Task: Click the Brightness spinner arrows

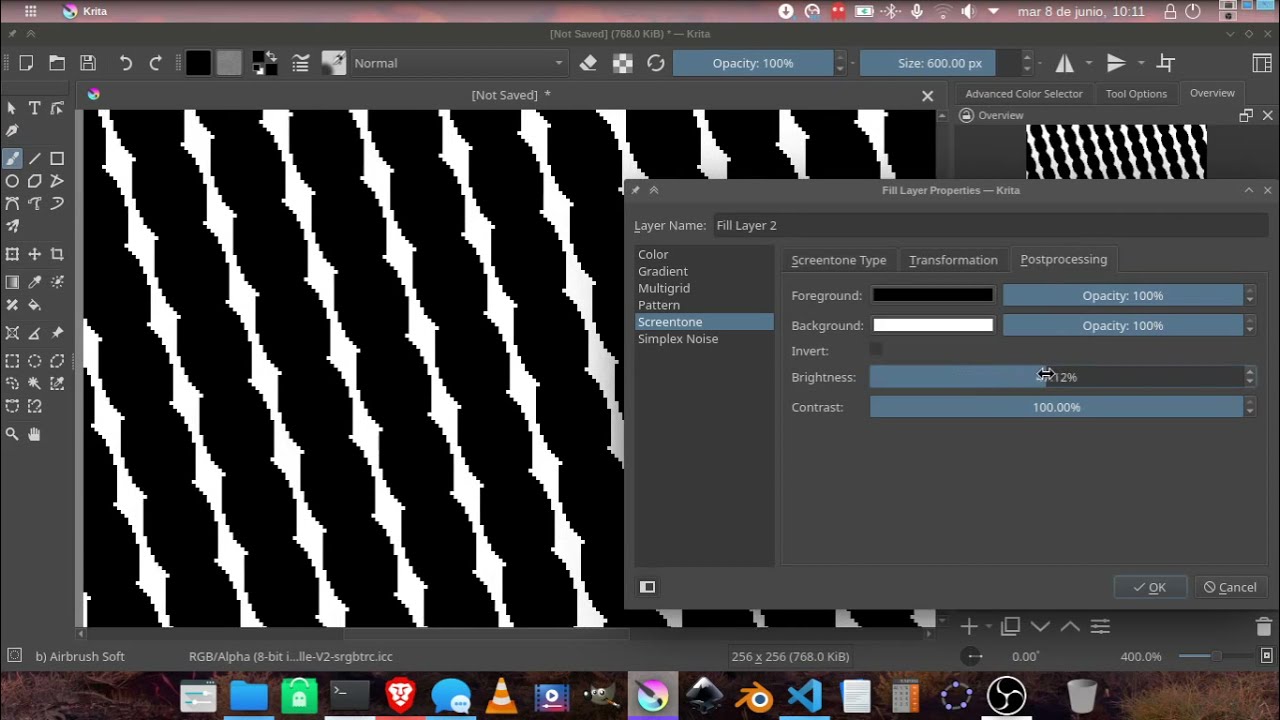Action: pos(1249,377)
